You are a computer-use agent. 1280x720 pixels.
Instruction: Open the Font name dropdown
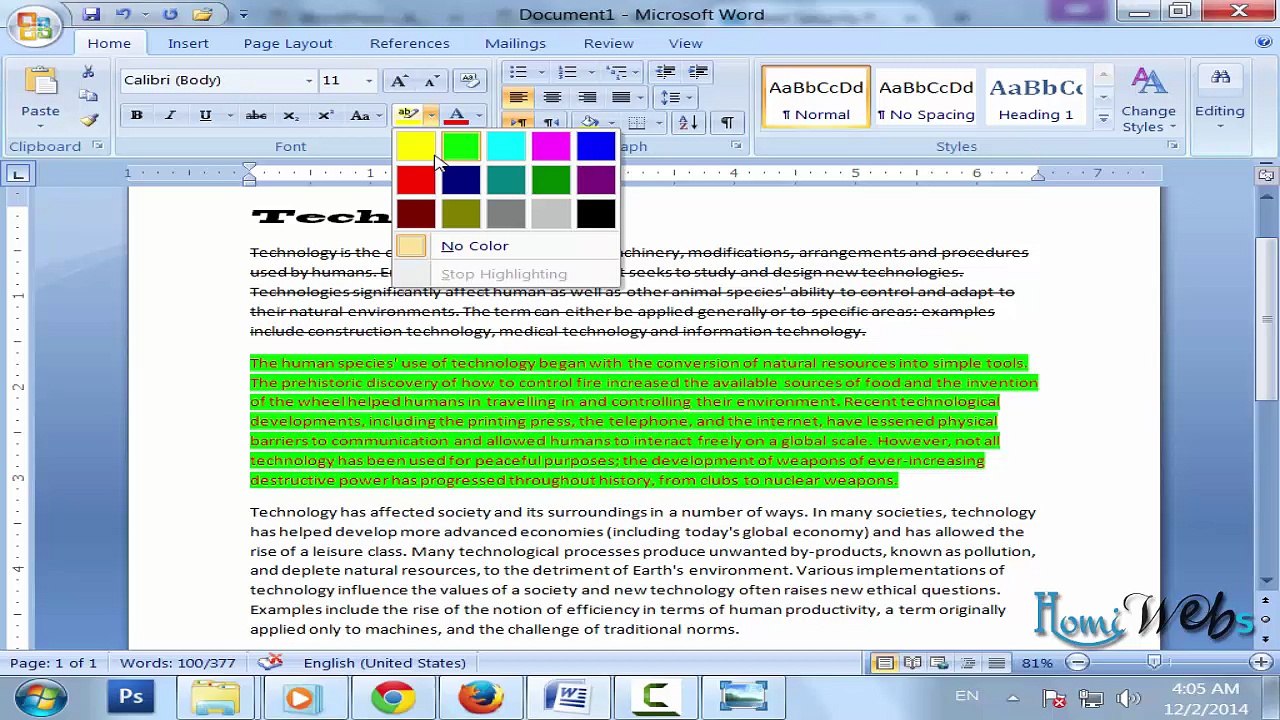(309, 80)
